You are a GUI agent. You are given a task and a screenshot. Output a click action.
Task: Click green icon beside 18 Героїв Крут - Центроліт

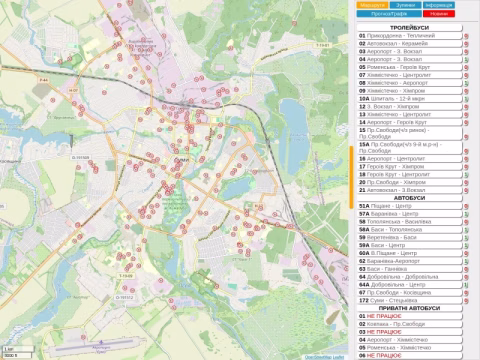tap(466, 175)
